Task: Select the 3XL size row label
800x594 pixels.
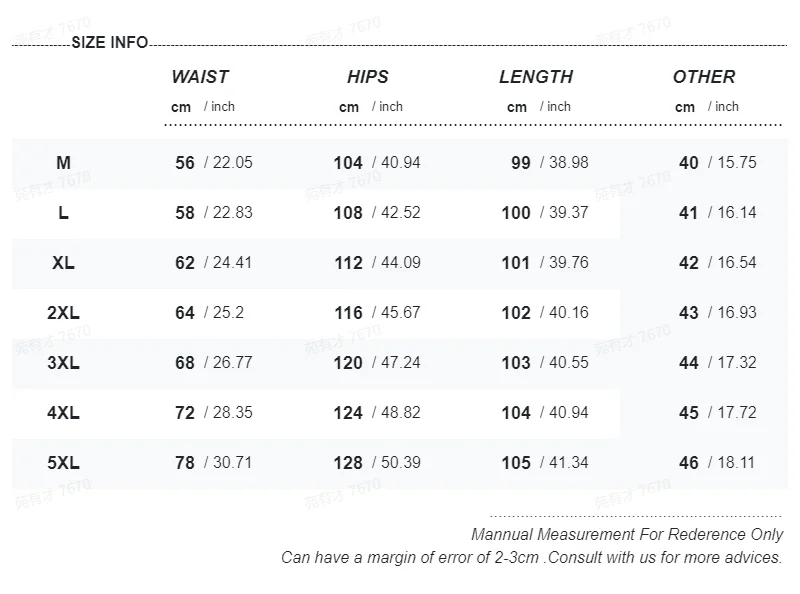Action: click(64, 363)
